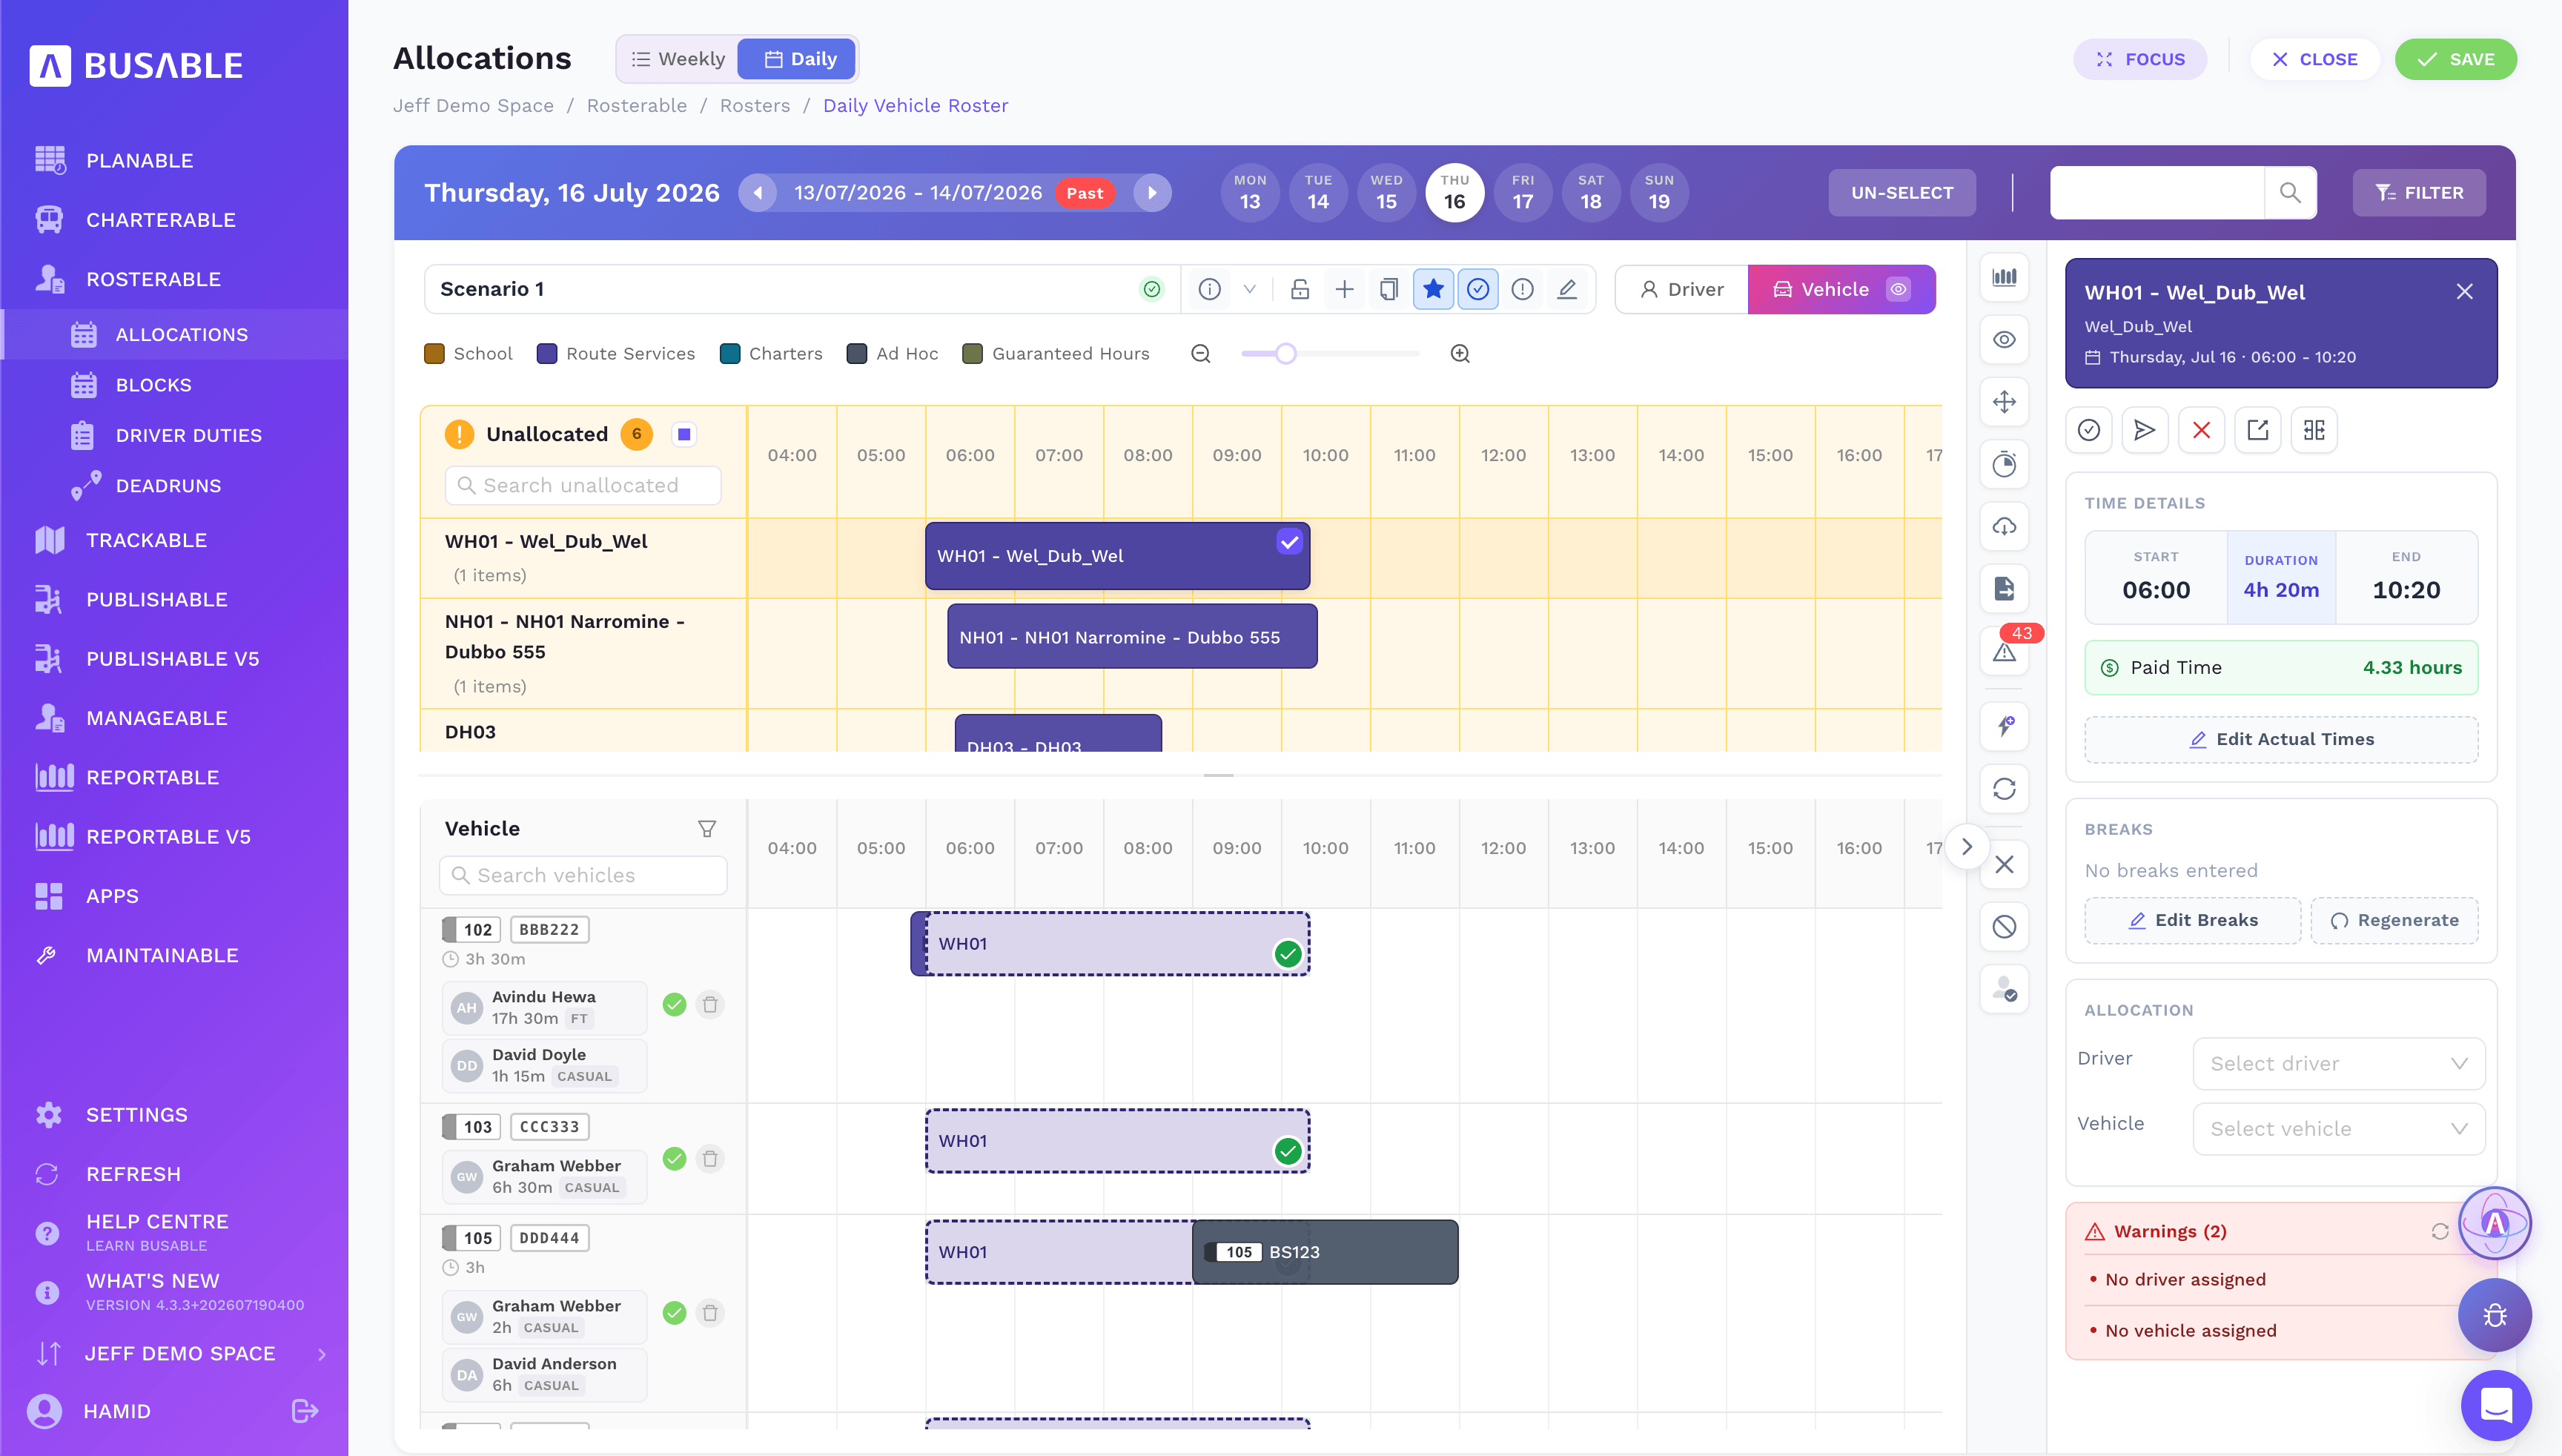Click the send arrow icon in details panel
The height and width of the screenshot is (1456, 2562).
(x=2145, y=430)
